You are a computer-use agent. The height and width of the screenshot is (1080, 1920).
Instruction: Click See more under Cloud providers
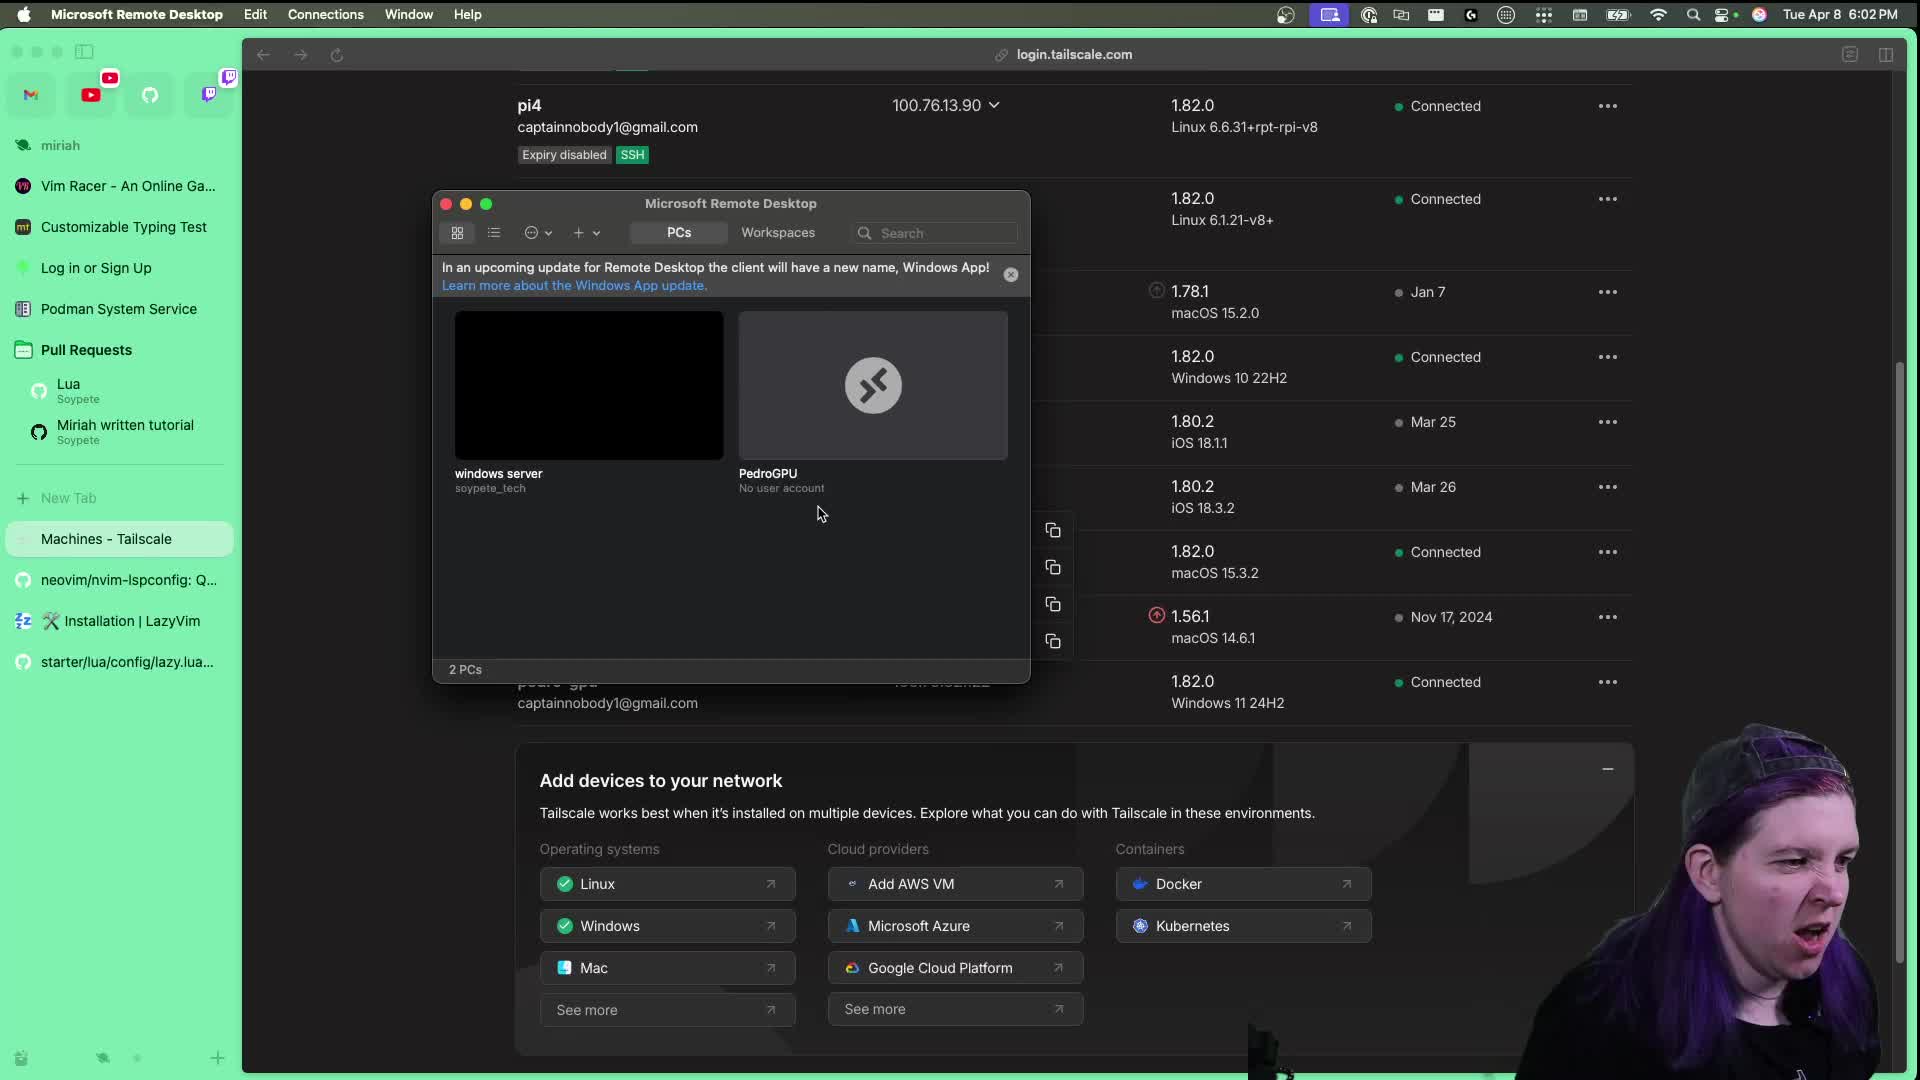coord(955,1009)
